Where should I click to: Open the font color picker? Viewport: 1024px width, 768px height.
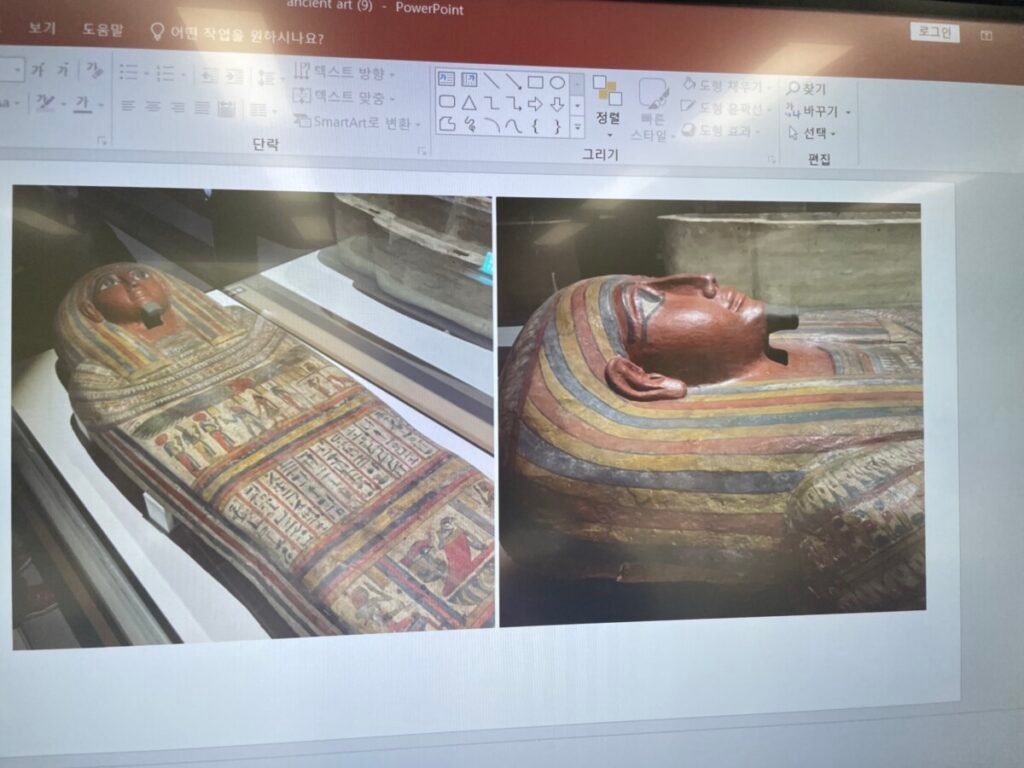pos(82,105)
